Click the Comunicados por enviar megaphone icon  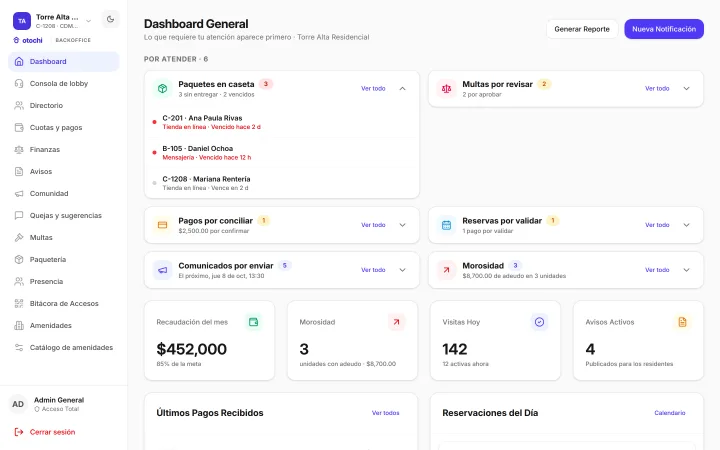[x=163, y=270]
